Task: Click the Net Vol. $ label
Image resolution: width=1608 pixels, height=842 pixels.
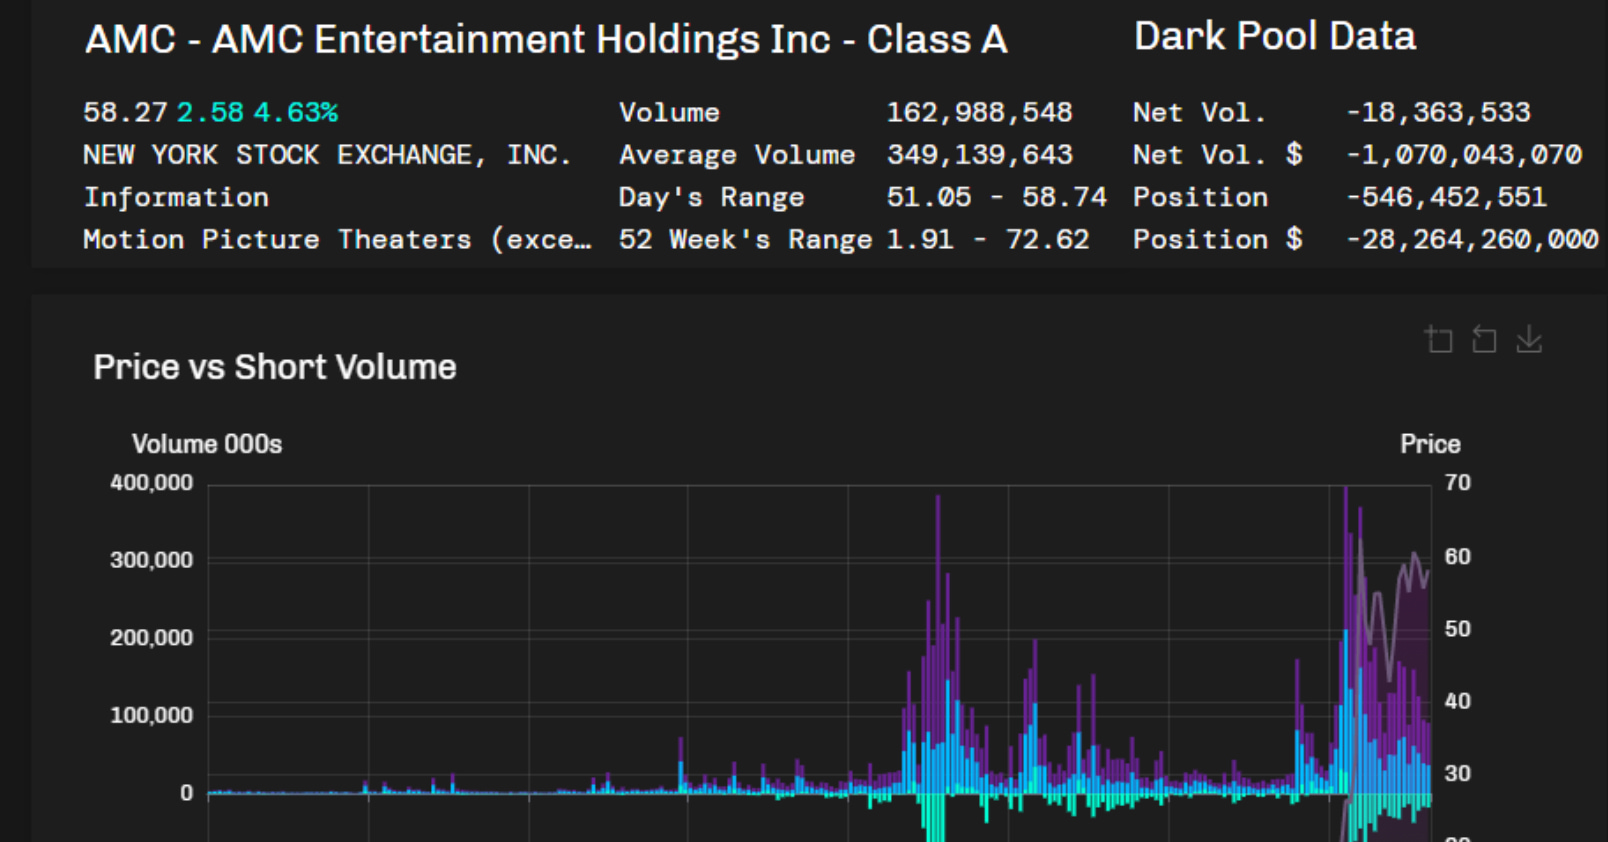Action: coord(1217,155)
